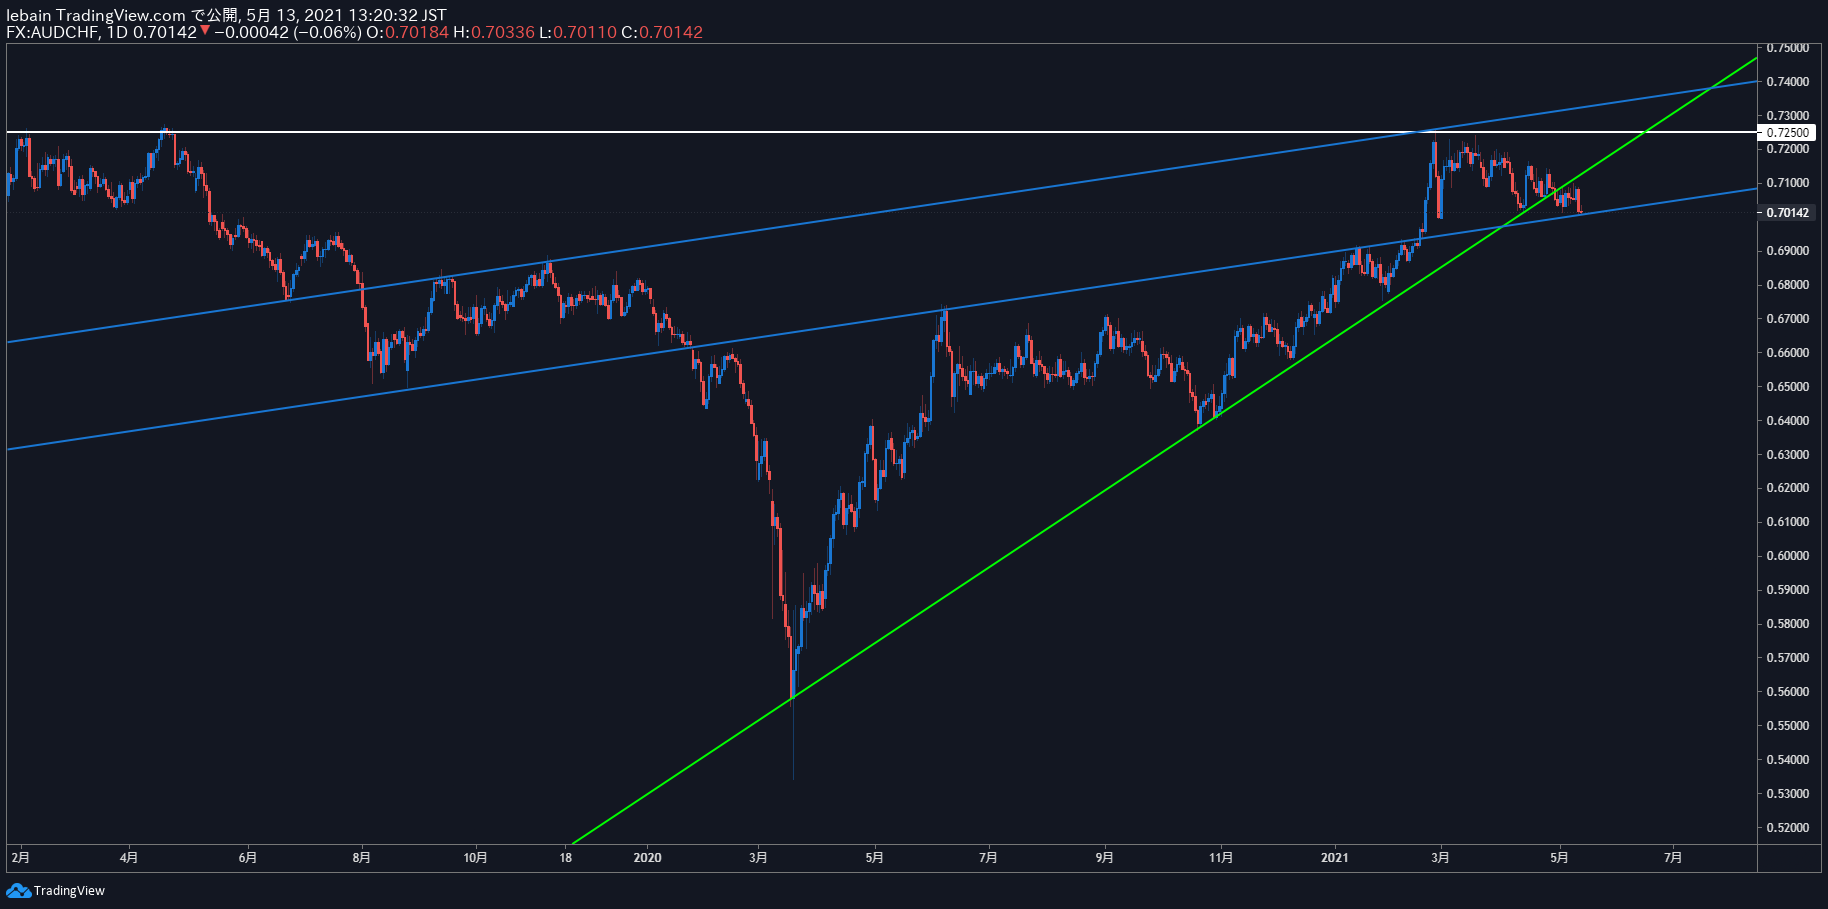The image size is (1828, 909).
Task: Click the 6月 label on time axis
Action: (248, 857)
